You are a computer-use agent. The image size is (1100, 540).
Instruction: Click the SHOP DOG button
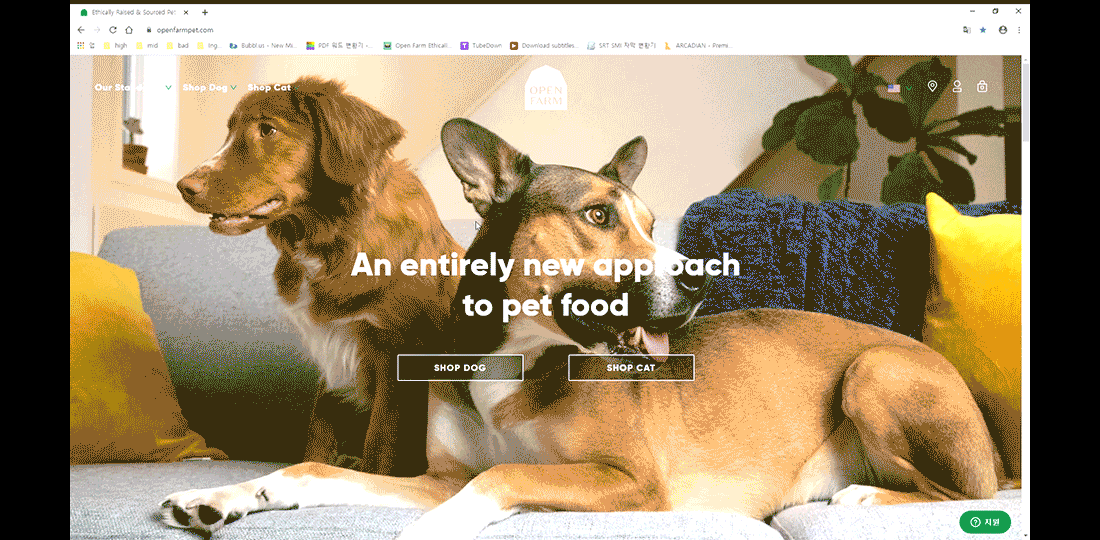point(460,367)
